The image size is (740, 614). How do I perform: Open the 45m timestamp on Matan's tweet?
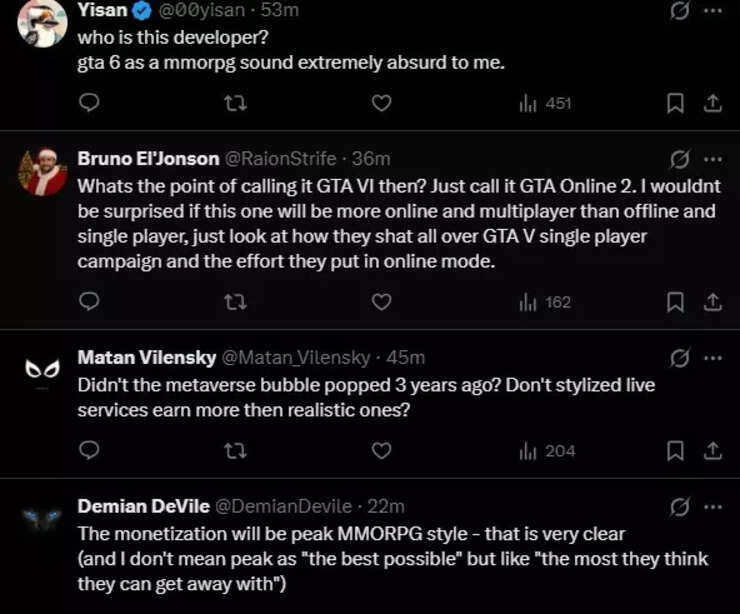[406, 358]
